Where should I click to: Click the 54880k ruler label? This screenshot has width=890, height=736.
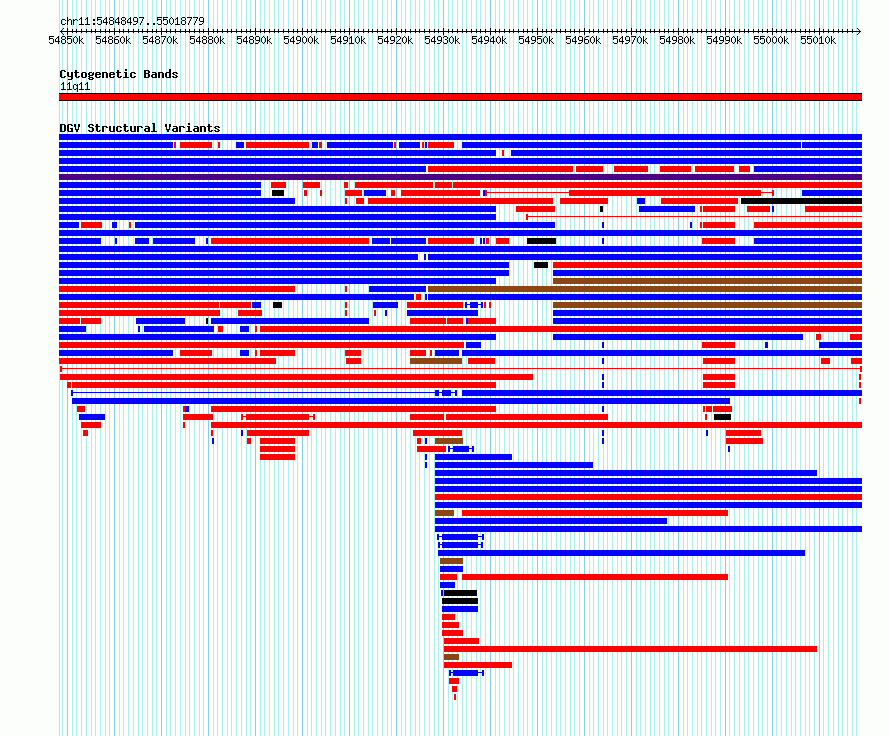click(x=207, y=40)
